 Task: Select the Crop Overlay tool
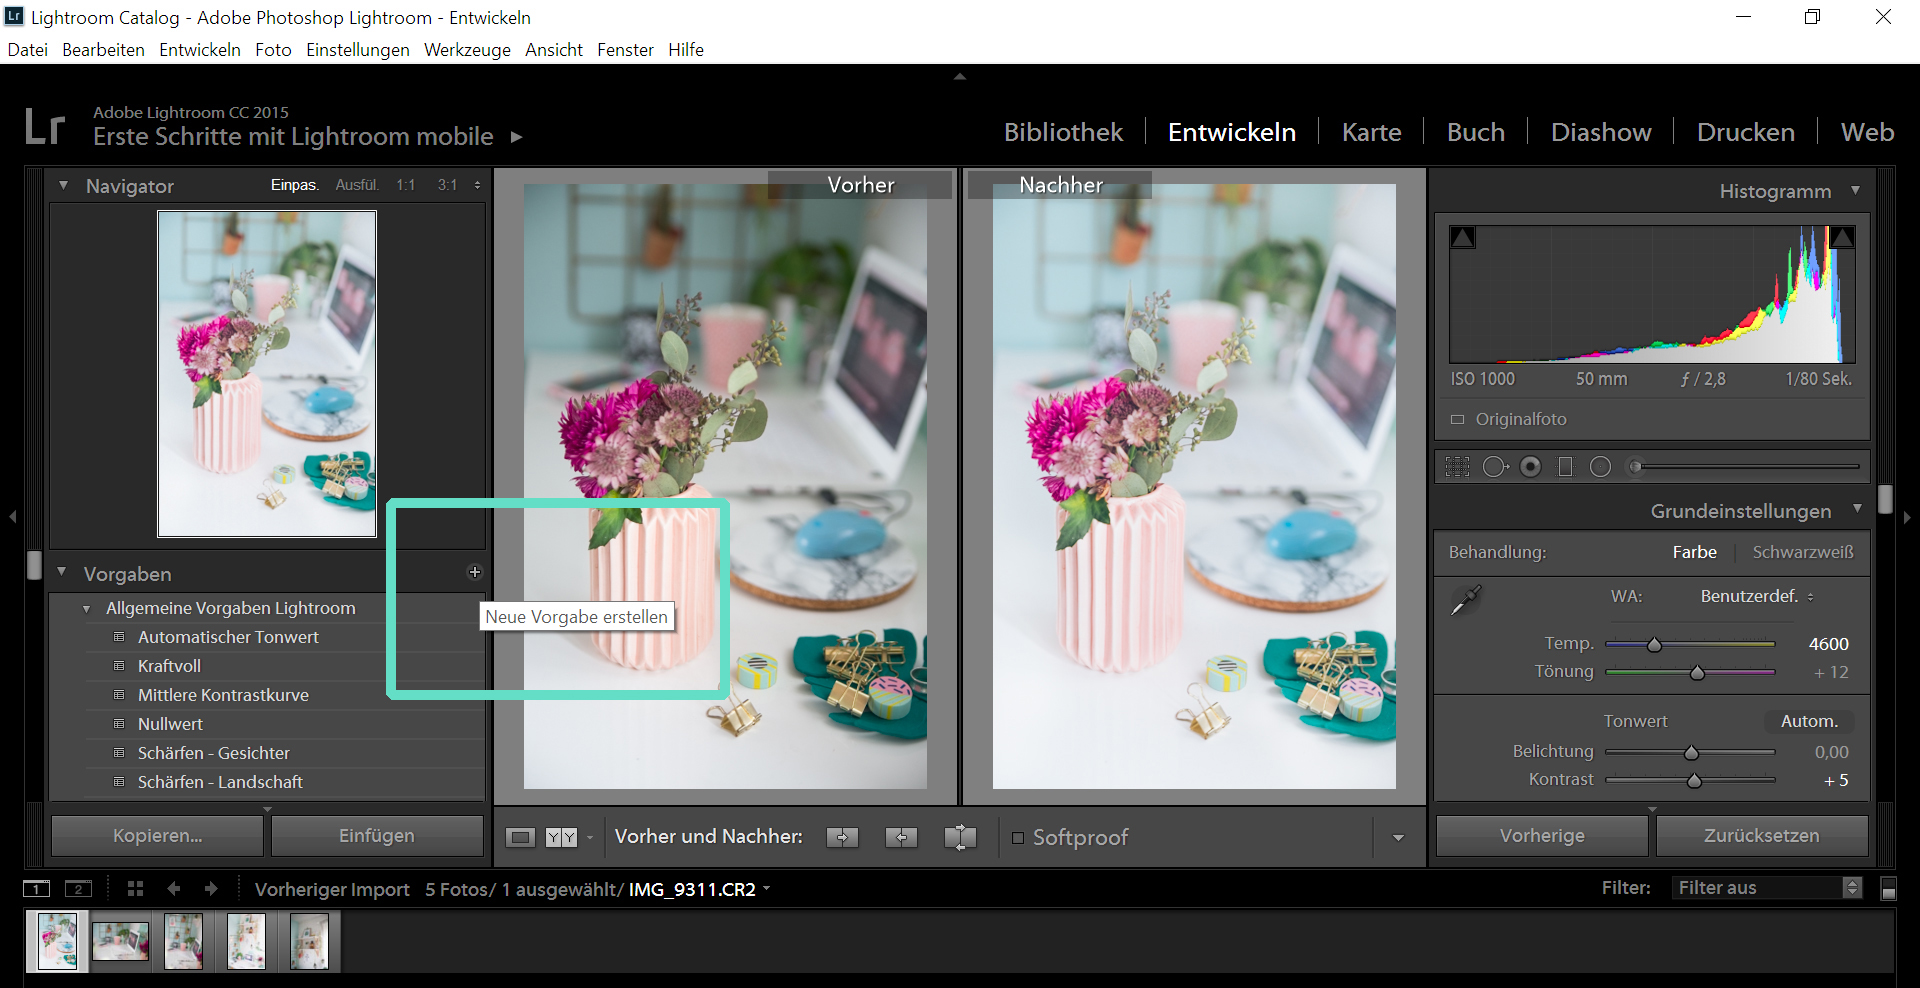coord(1458,467)
